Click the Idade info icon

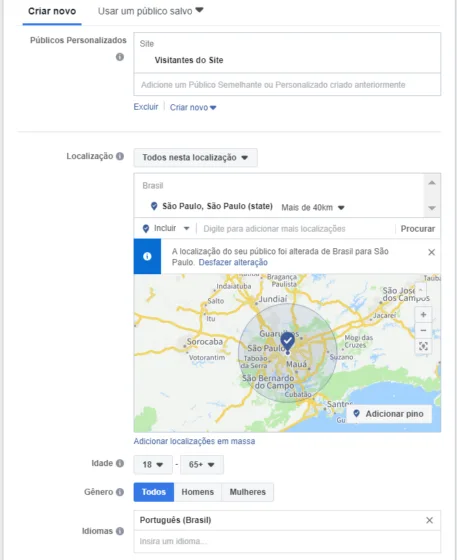click(x=120, y=463)
